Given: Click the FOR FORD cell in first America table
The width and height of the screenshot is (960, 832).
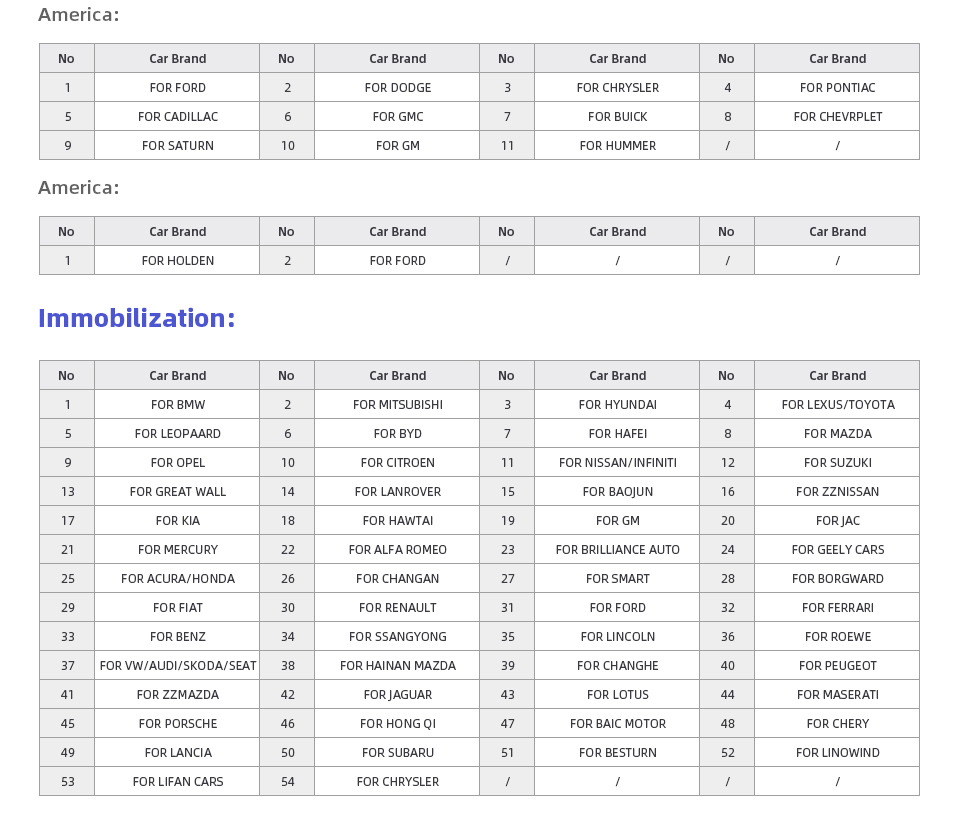Looking at the screenshot, I should click(x=177, y=88).
